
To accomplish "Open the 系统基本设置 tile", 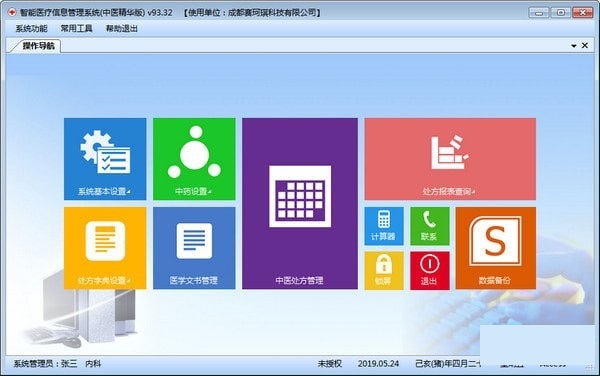I will 105,159.
